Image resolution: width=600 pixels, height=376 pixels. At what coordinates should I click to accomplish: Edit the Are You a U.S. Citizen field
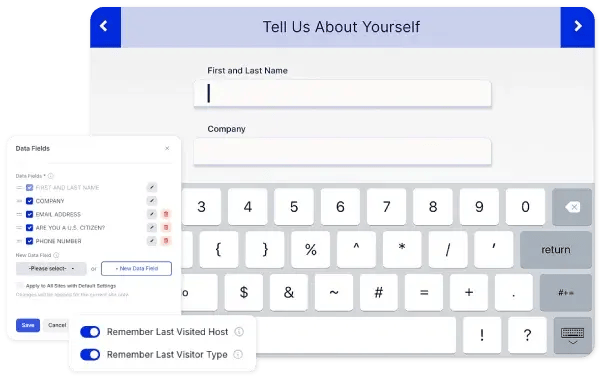pyautogui.click(x=152, y=228)
